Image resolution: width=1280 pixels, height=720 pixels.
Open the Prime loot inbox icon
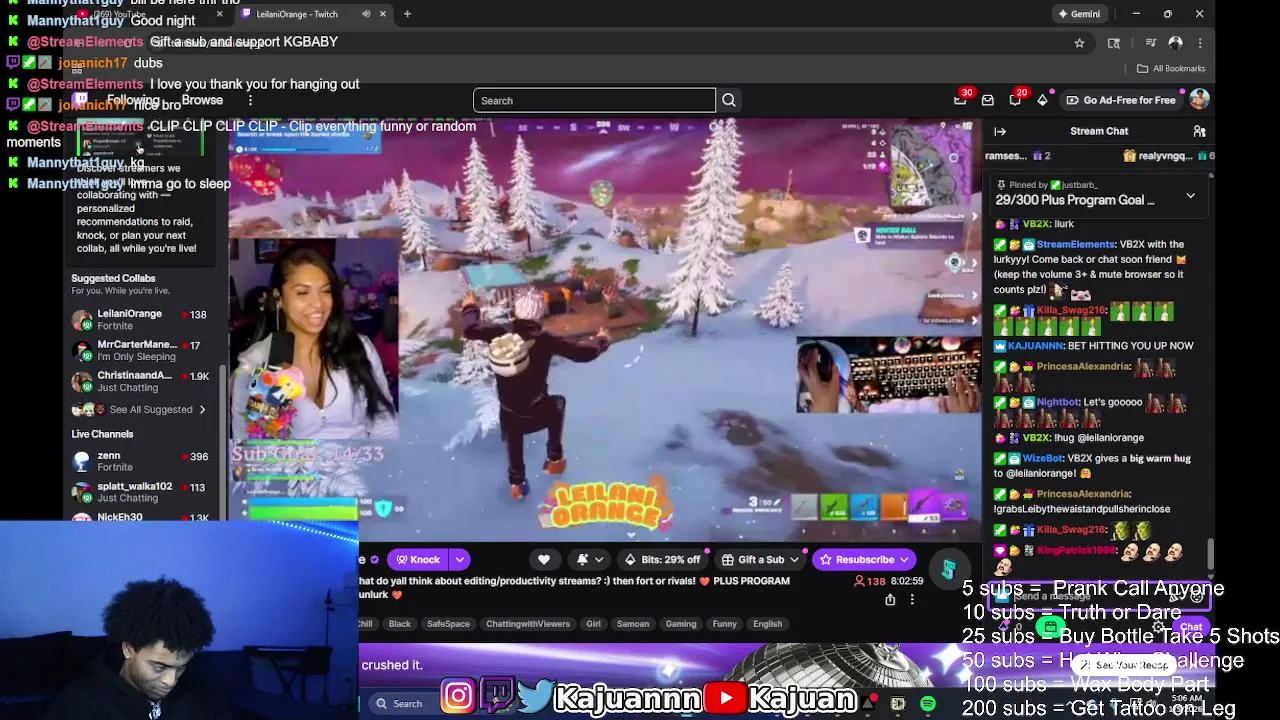tap(988, 100)
